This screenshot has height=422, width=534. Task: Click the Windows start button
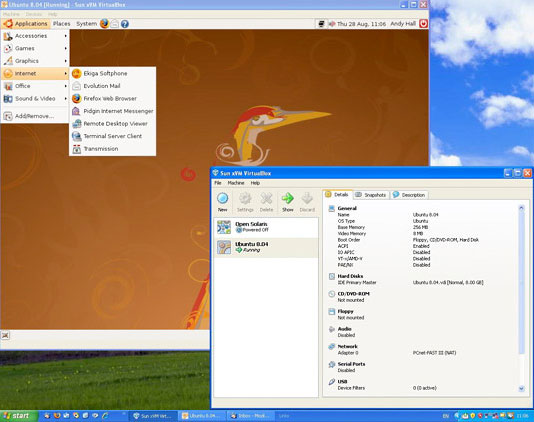pyautogui.click(x=19, y=416)
